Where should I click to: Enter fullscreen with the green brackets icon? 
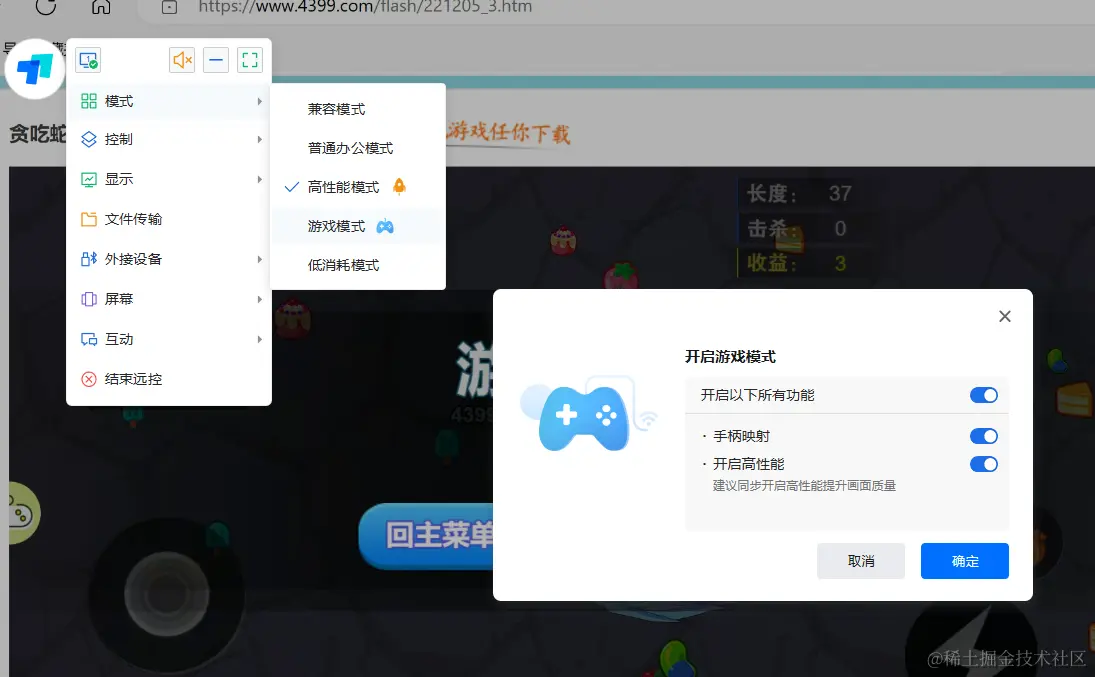click(249, 60)
